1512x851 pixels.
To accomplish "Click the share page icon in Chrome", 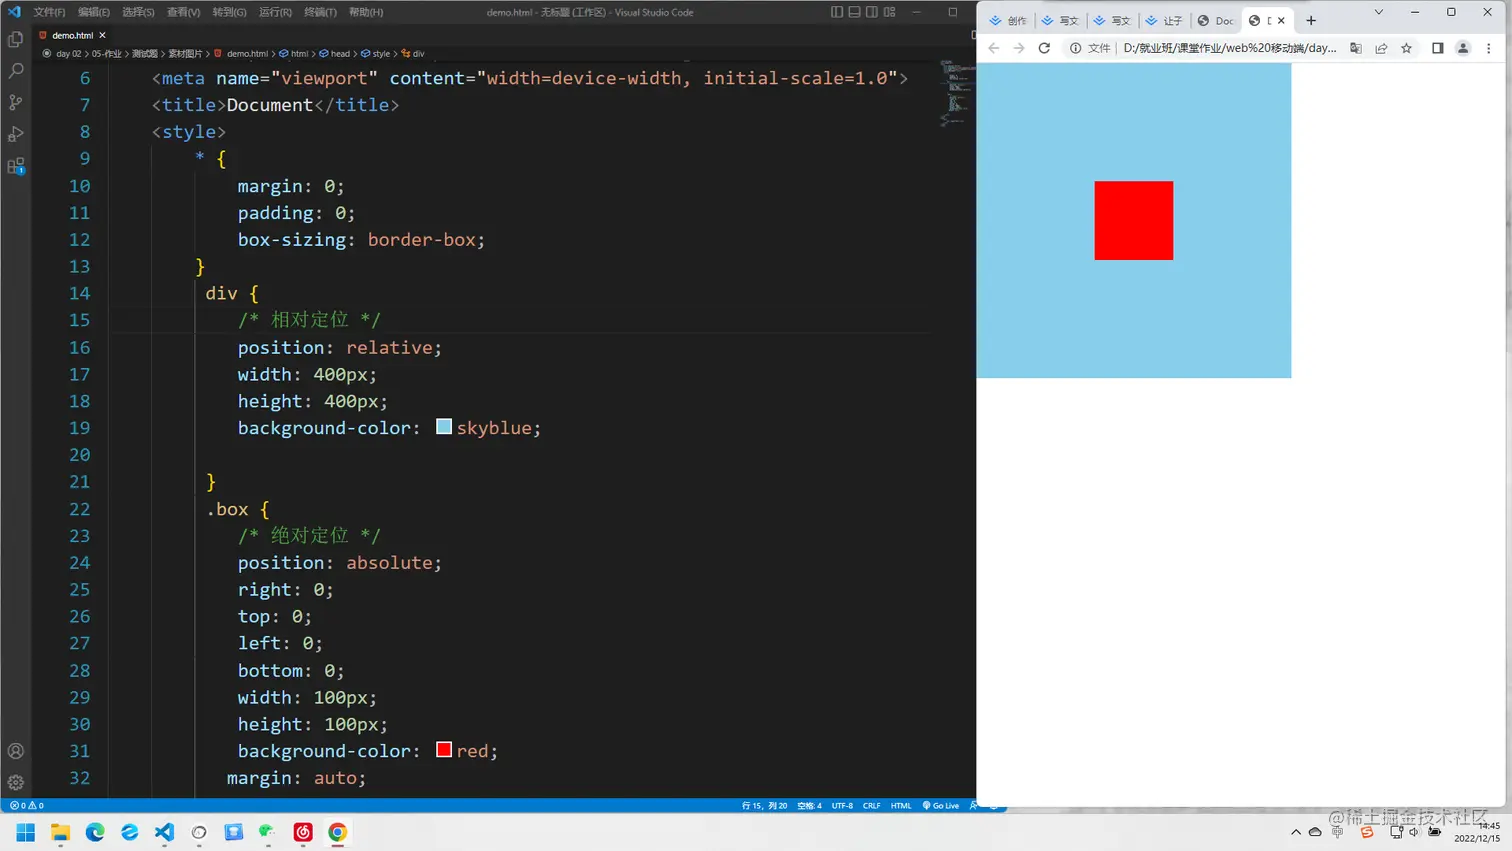I will [1381, 48].
